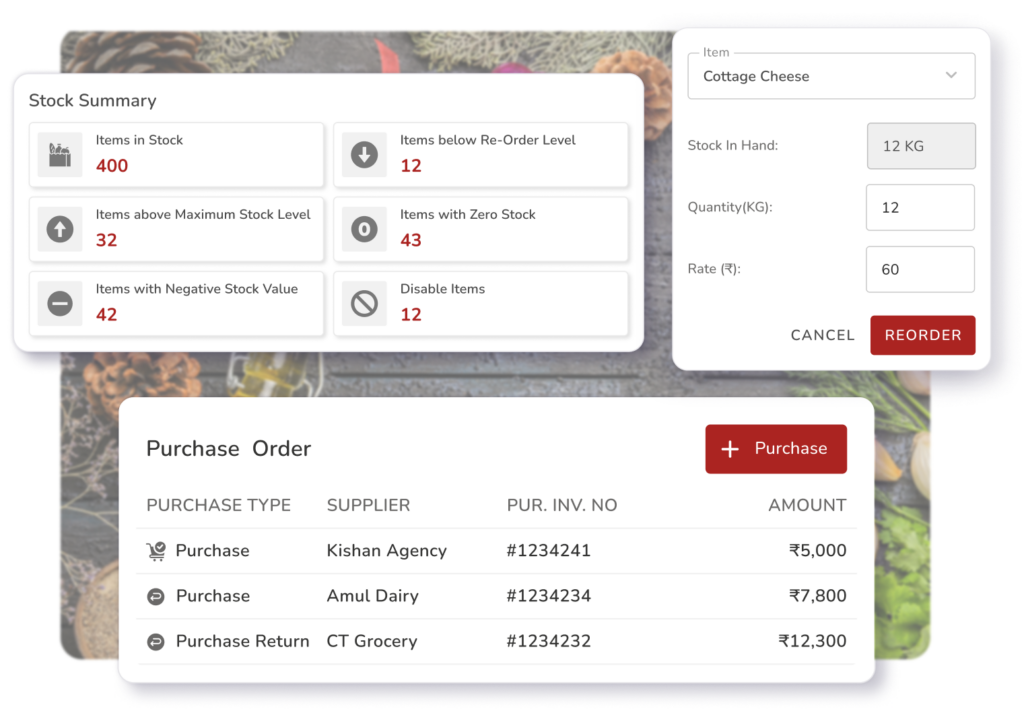Click the return icon in CT Grocery row
Screen dimensions: 1024x709
[156, 642]
